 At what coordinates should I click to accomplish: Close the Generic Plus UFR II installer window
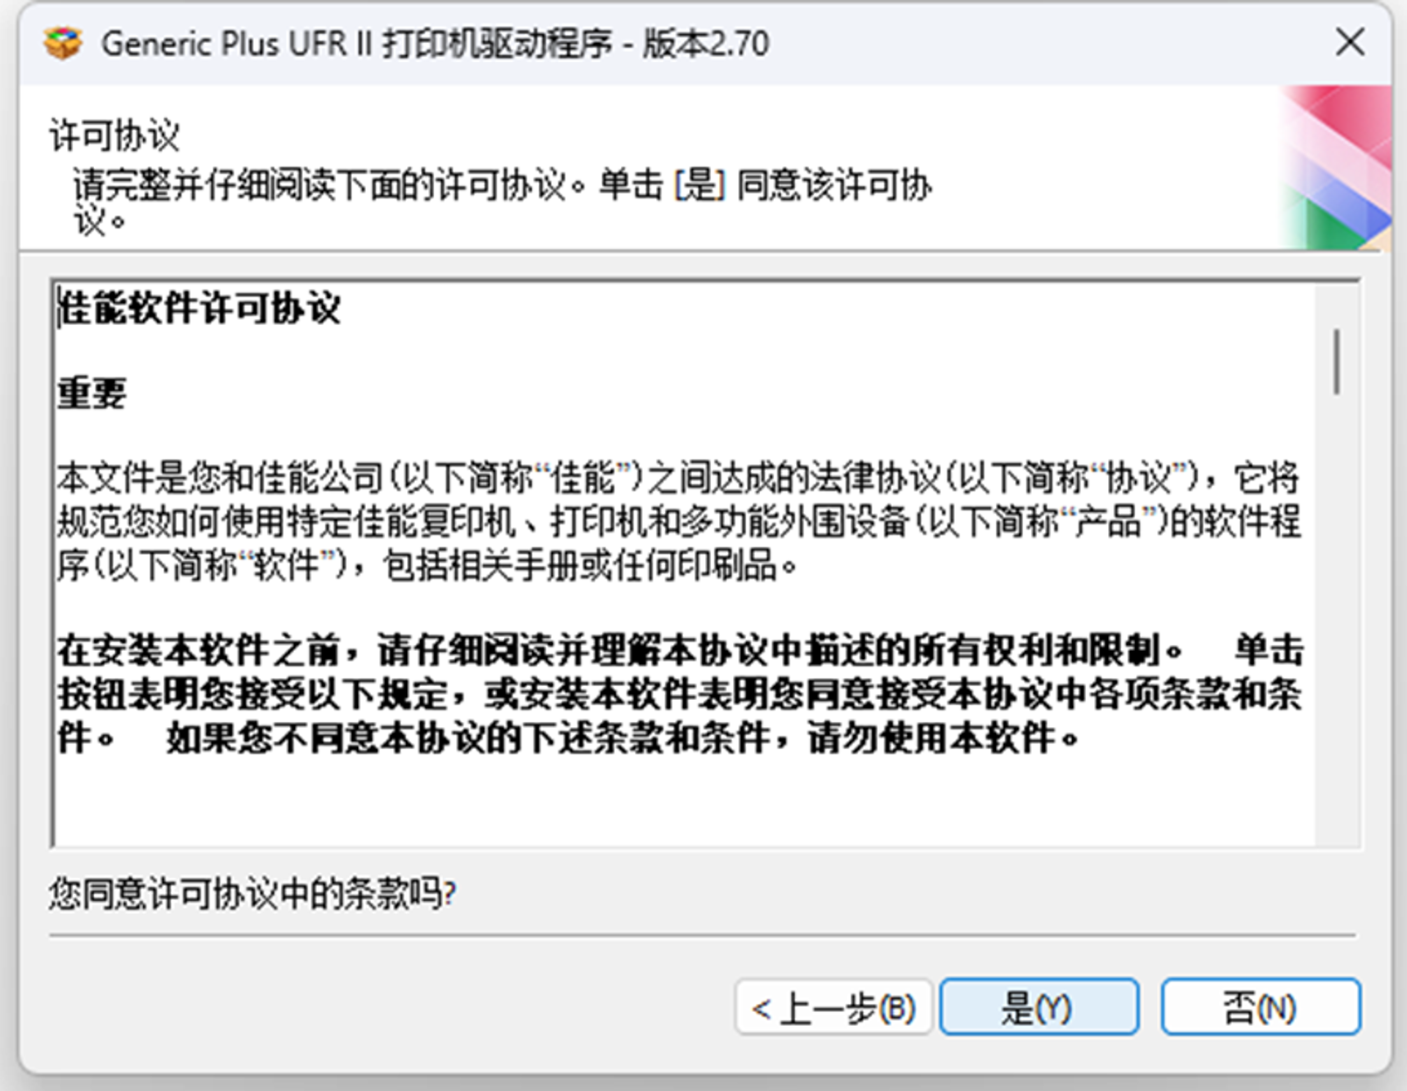[x=1350, y=42]
